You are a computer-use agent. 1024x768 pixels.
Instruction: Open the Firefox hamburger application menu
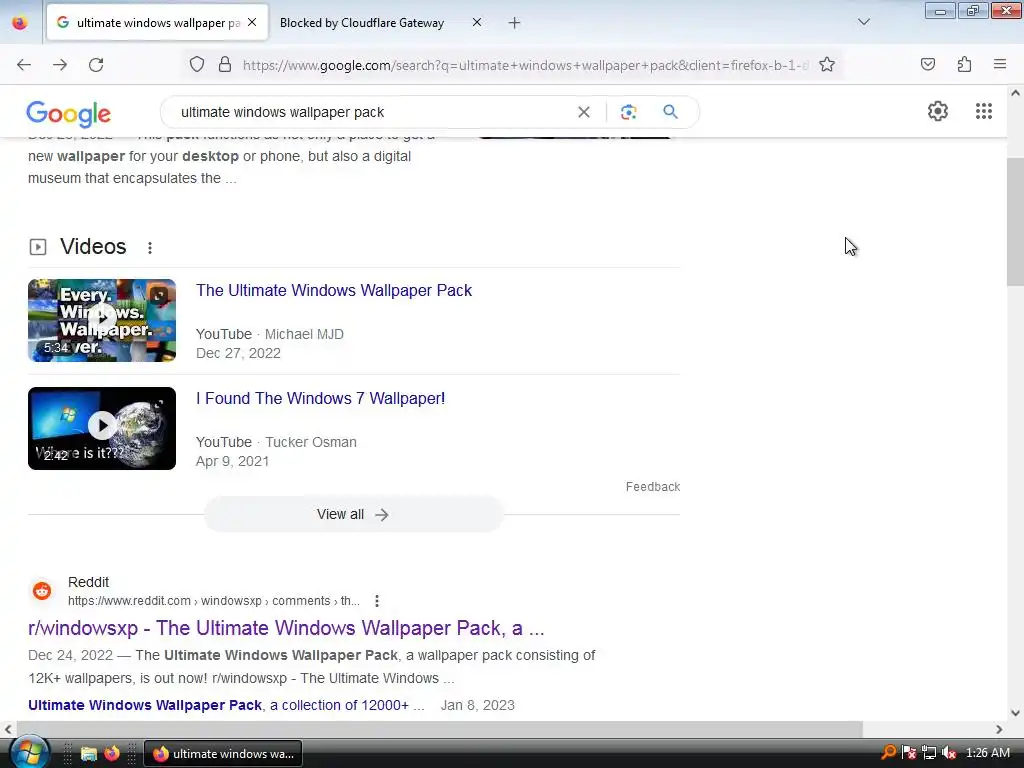coord(1000,64)
